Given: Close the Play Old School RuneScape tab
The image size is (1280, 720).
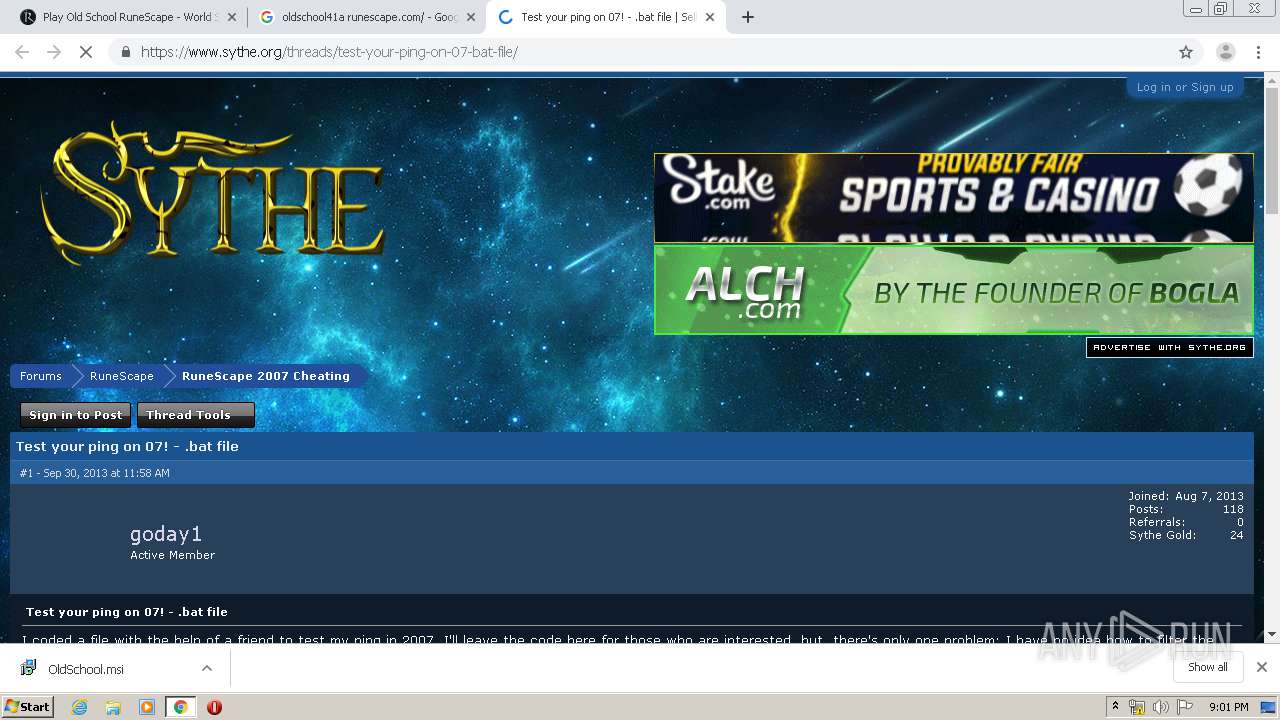Looking at the screenshot, I should point(232,17).
